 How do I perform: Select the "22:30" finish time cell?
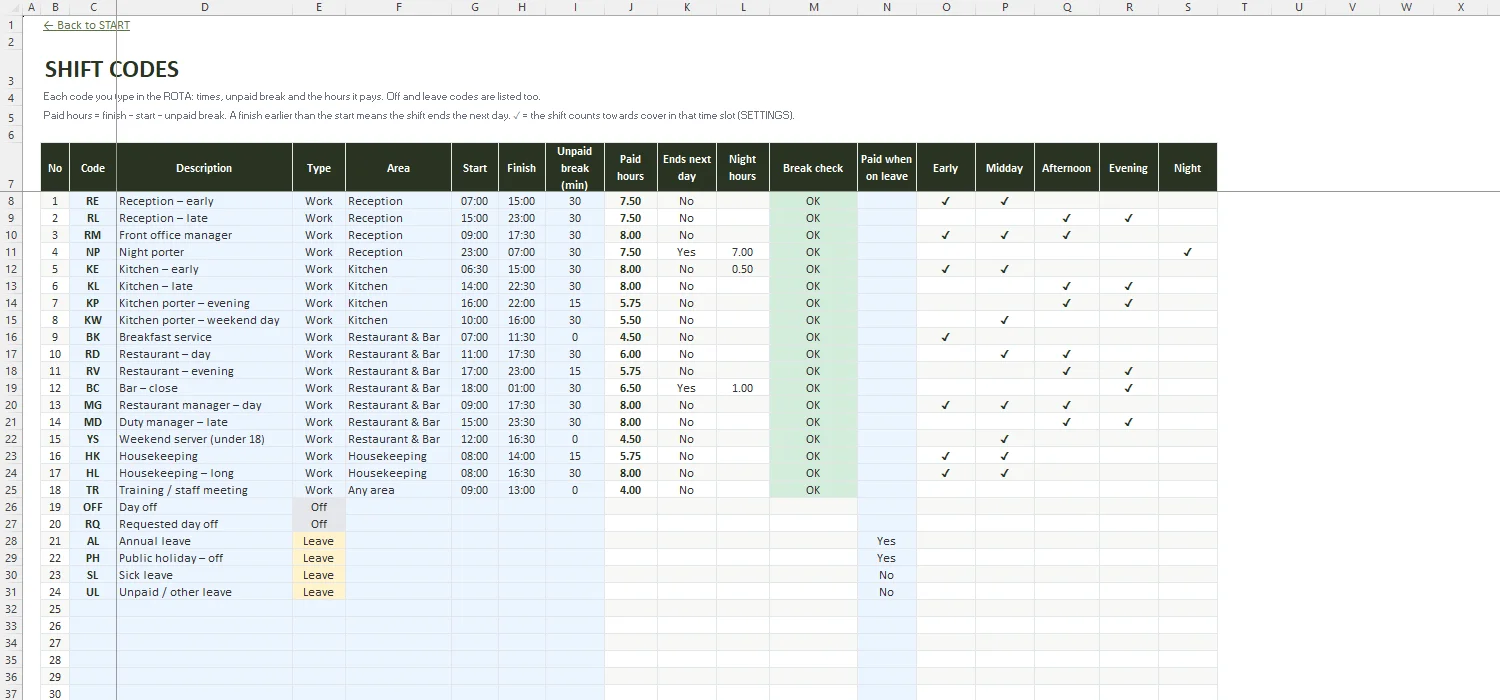522,286
